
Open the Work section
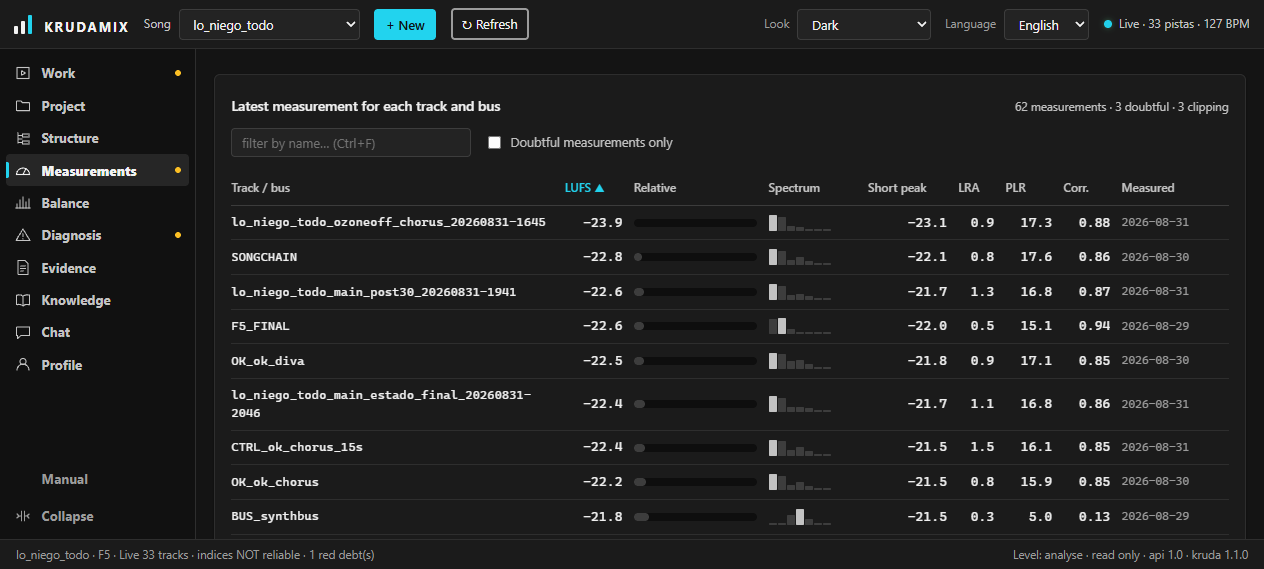pos(97,73)
